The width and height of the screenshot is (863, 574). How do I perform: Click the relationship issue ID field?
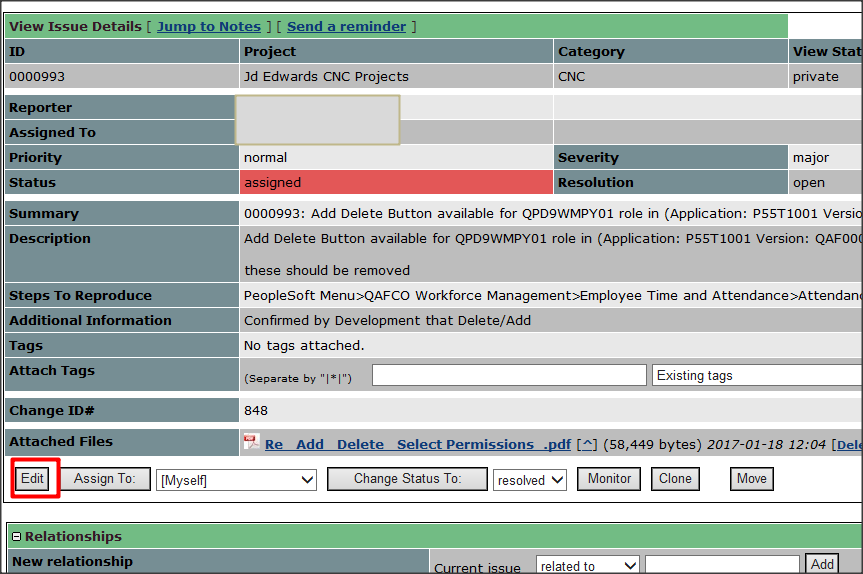(721, 566)
